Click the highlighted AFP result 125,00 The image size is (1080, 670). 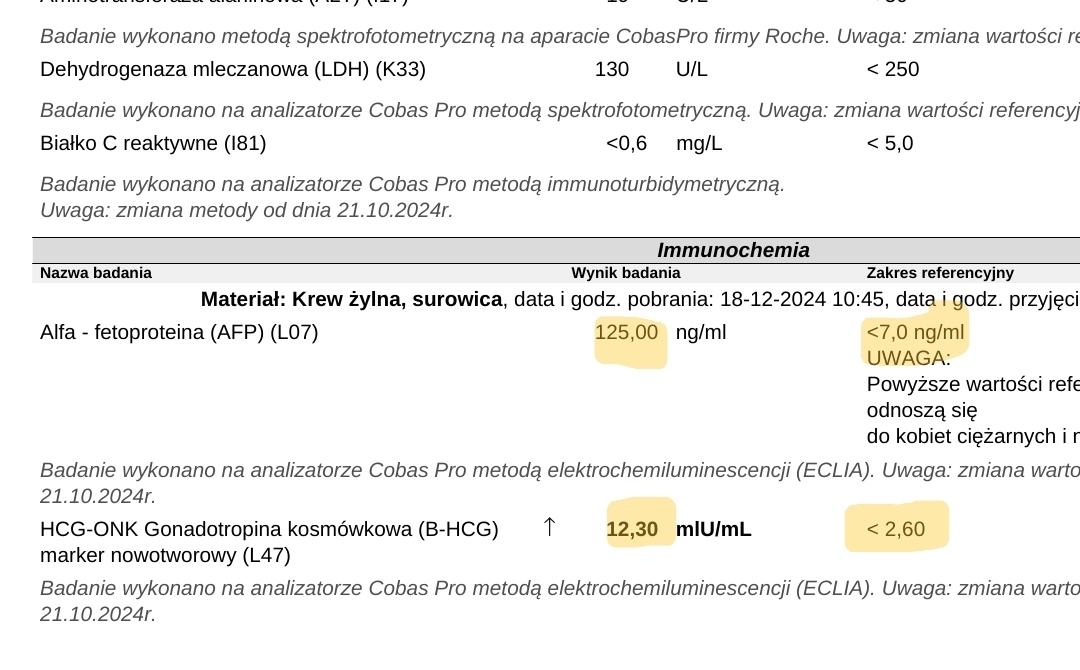pyautogui.click(x=627, y=332)
